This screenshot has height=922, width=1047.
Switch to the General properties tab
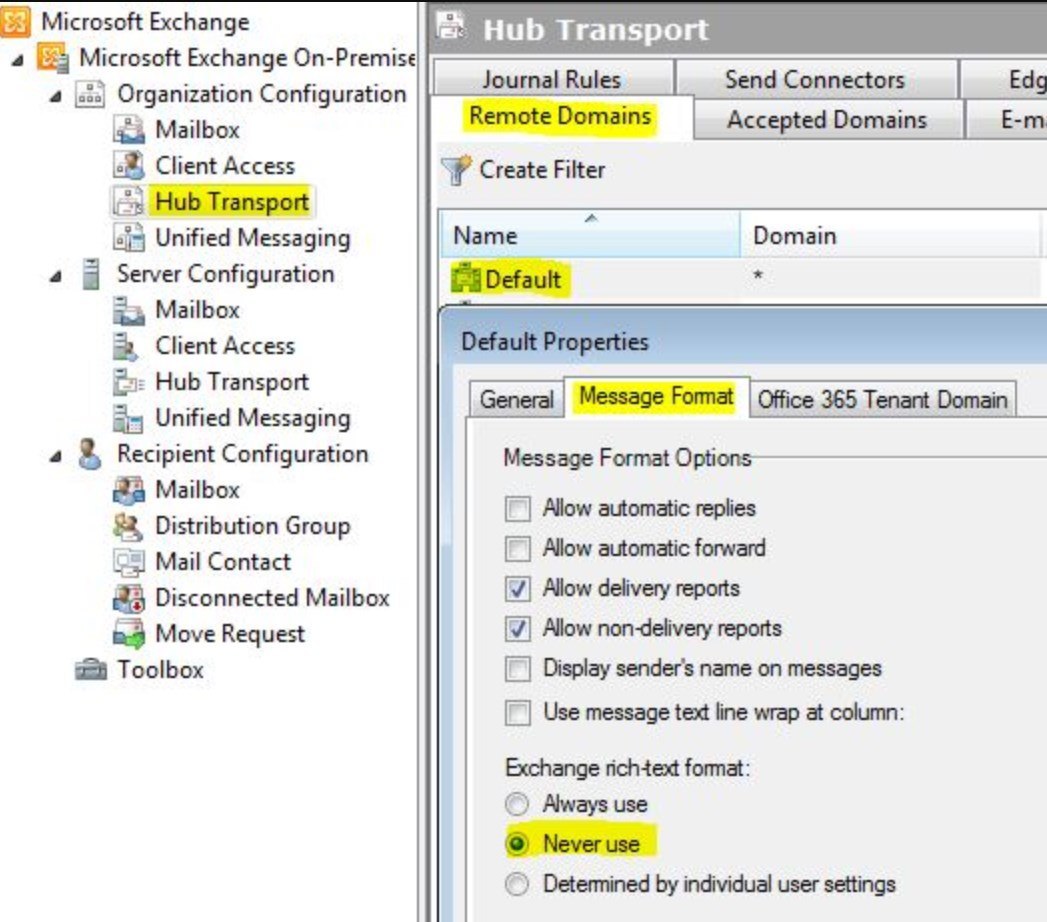click(516, 399)
